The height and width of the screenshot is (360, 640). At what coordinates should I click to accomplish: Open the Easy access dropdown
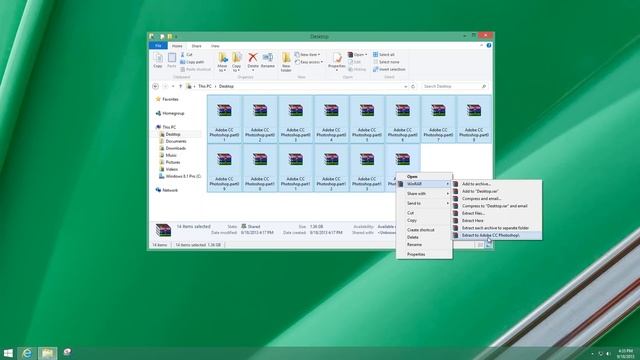point(309,62)
